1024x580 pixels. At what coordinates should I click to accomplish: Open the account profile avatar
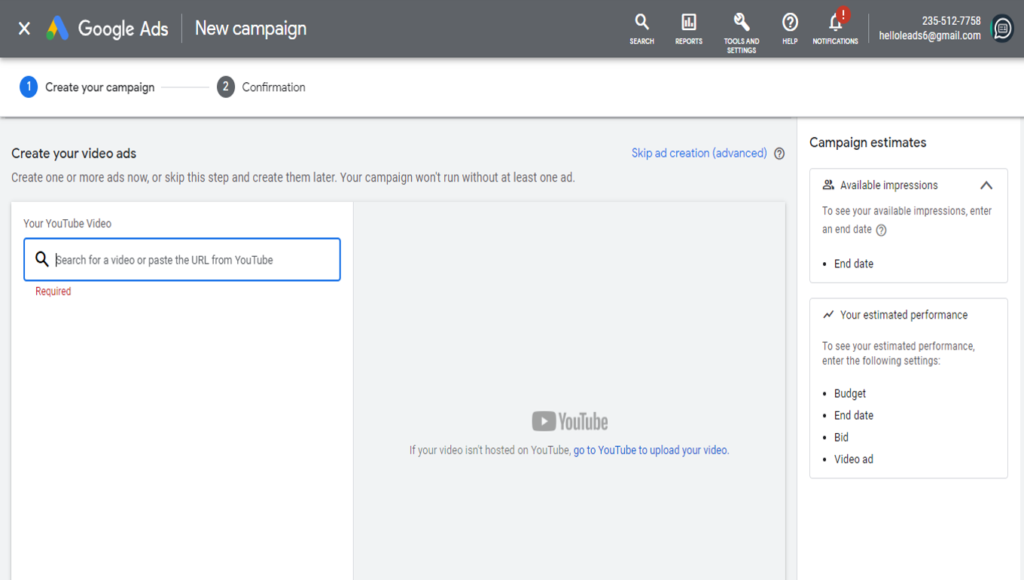click(1001, 28)
